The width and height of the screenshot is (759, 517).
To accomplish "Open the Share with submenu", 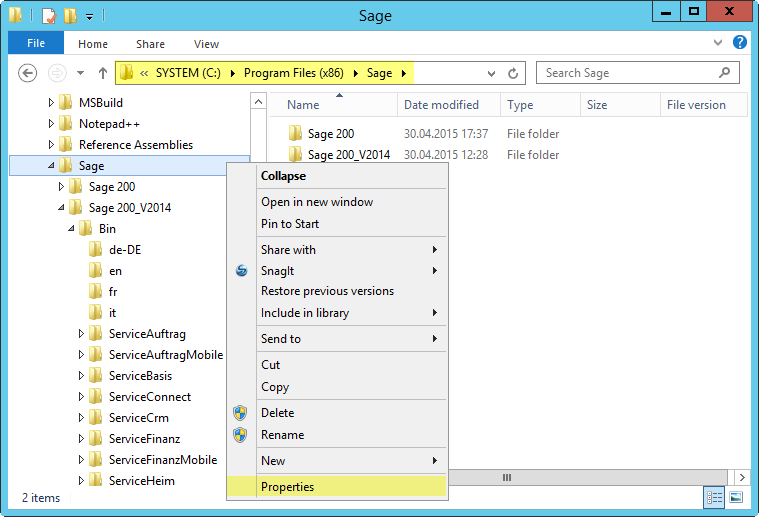I will [x=337, y=250].
